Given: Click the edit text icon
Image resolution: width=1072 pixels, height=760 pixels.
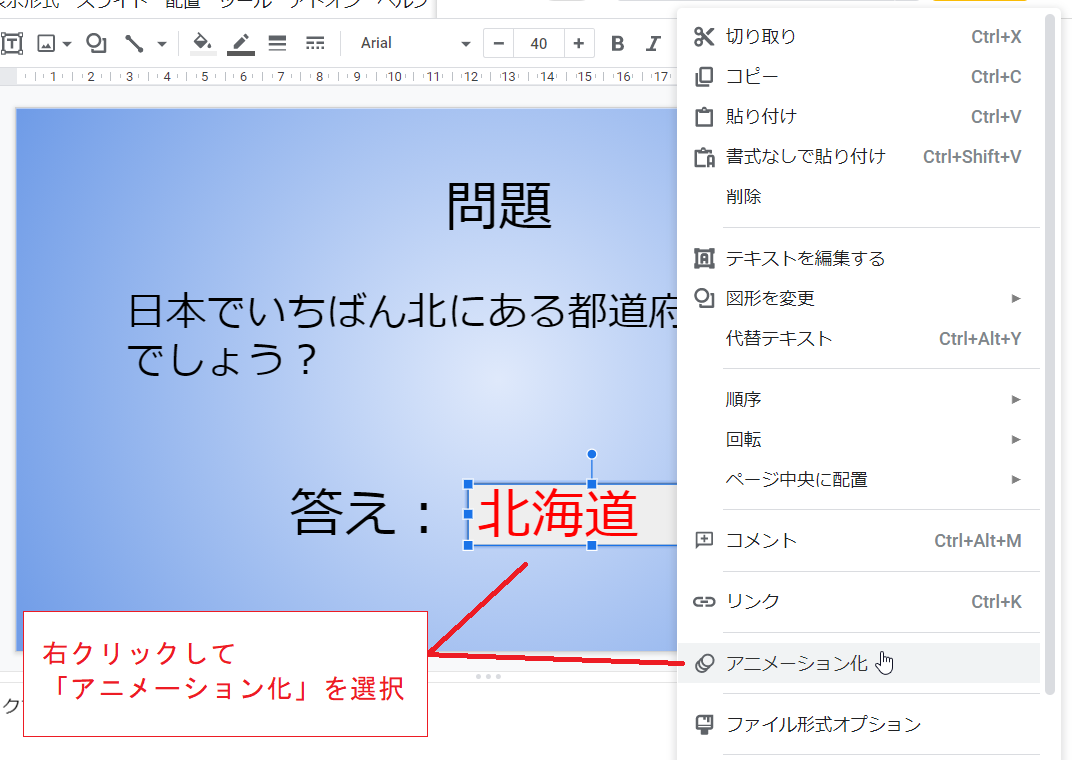Looking at the screenshot, I should (704, 258).
